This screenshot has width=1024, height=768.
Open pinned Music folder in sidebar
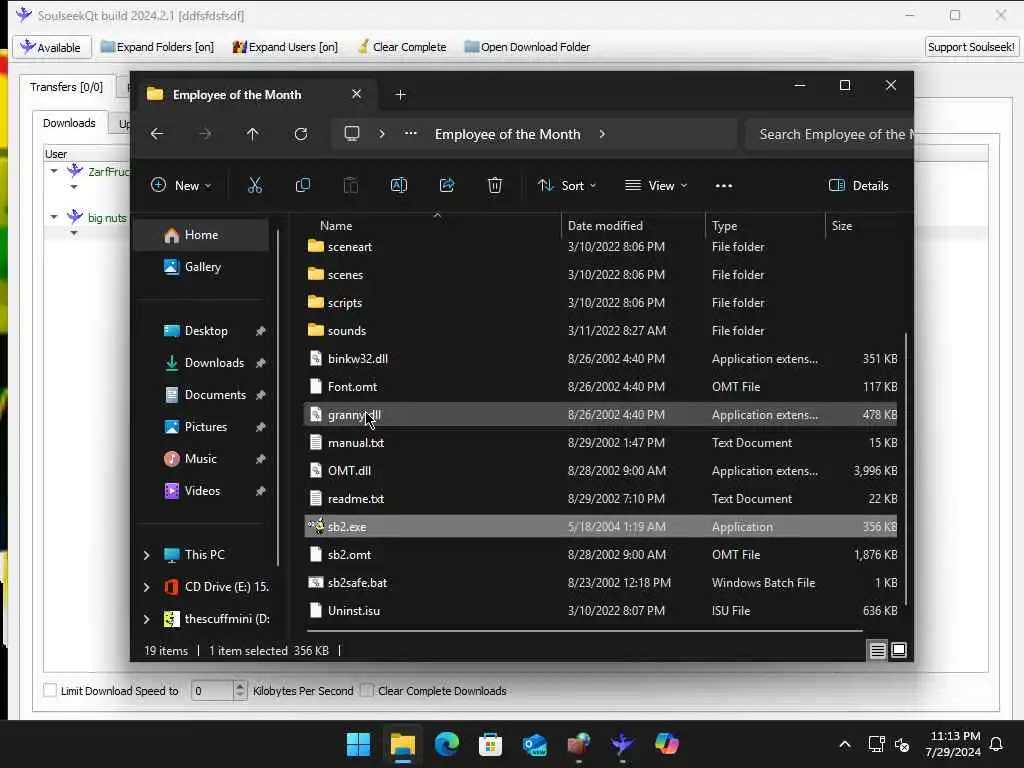click(x=201, y=458)
